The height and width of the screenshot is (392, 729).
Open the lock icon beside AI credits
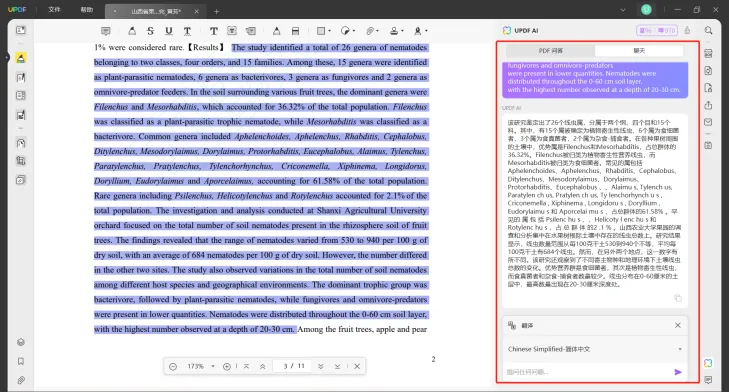click(687, 30)
